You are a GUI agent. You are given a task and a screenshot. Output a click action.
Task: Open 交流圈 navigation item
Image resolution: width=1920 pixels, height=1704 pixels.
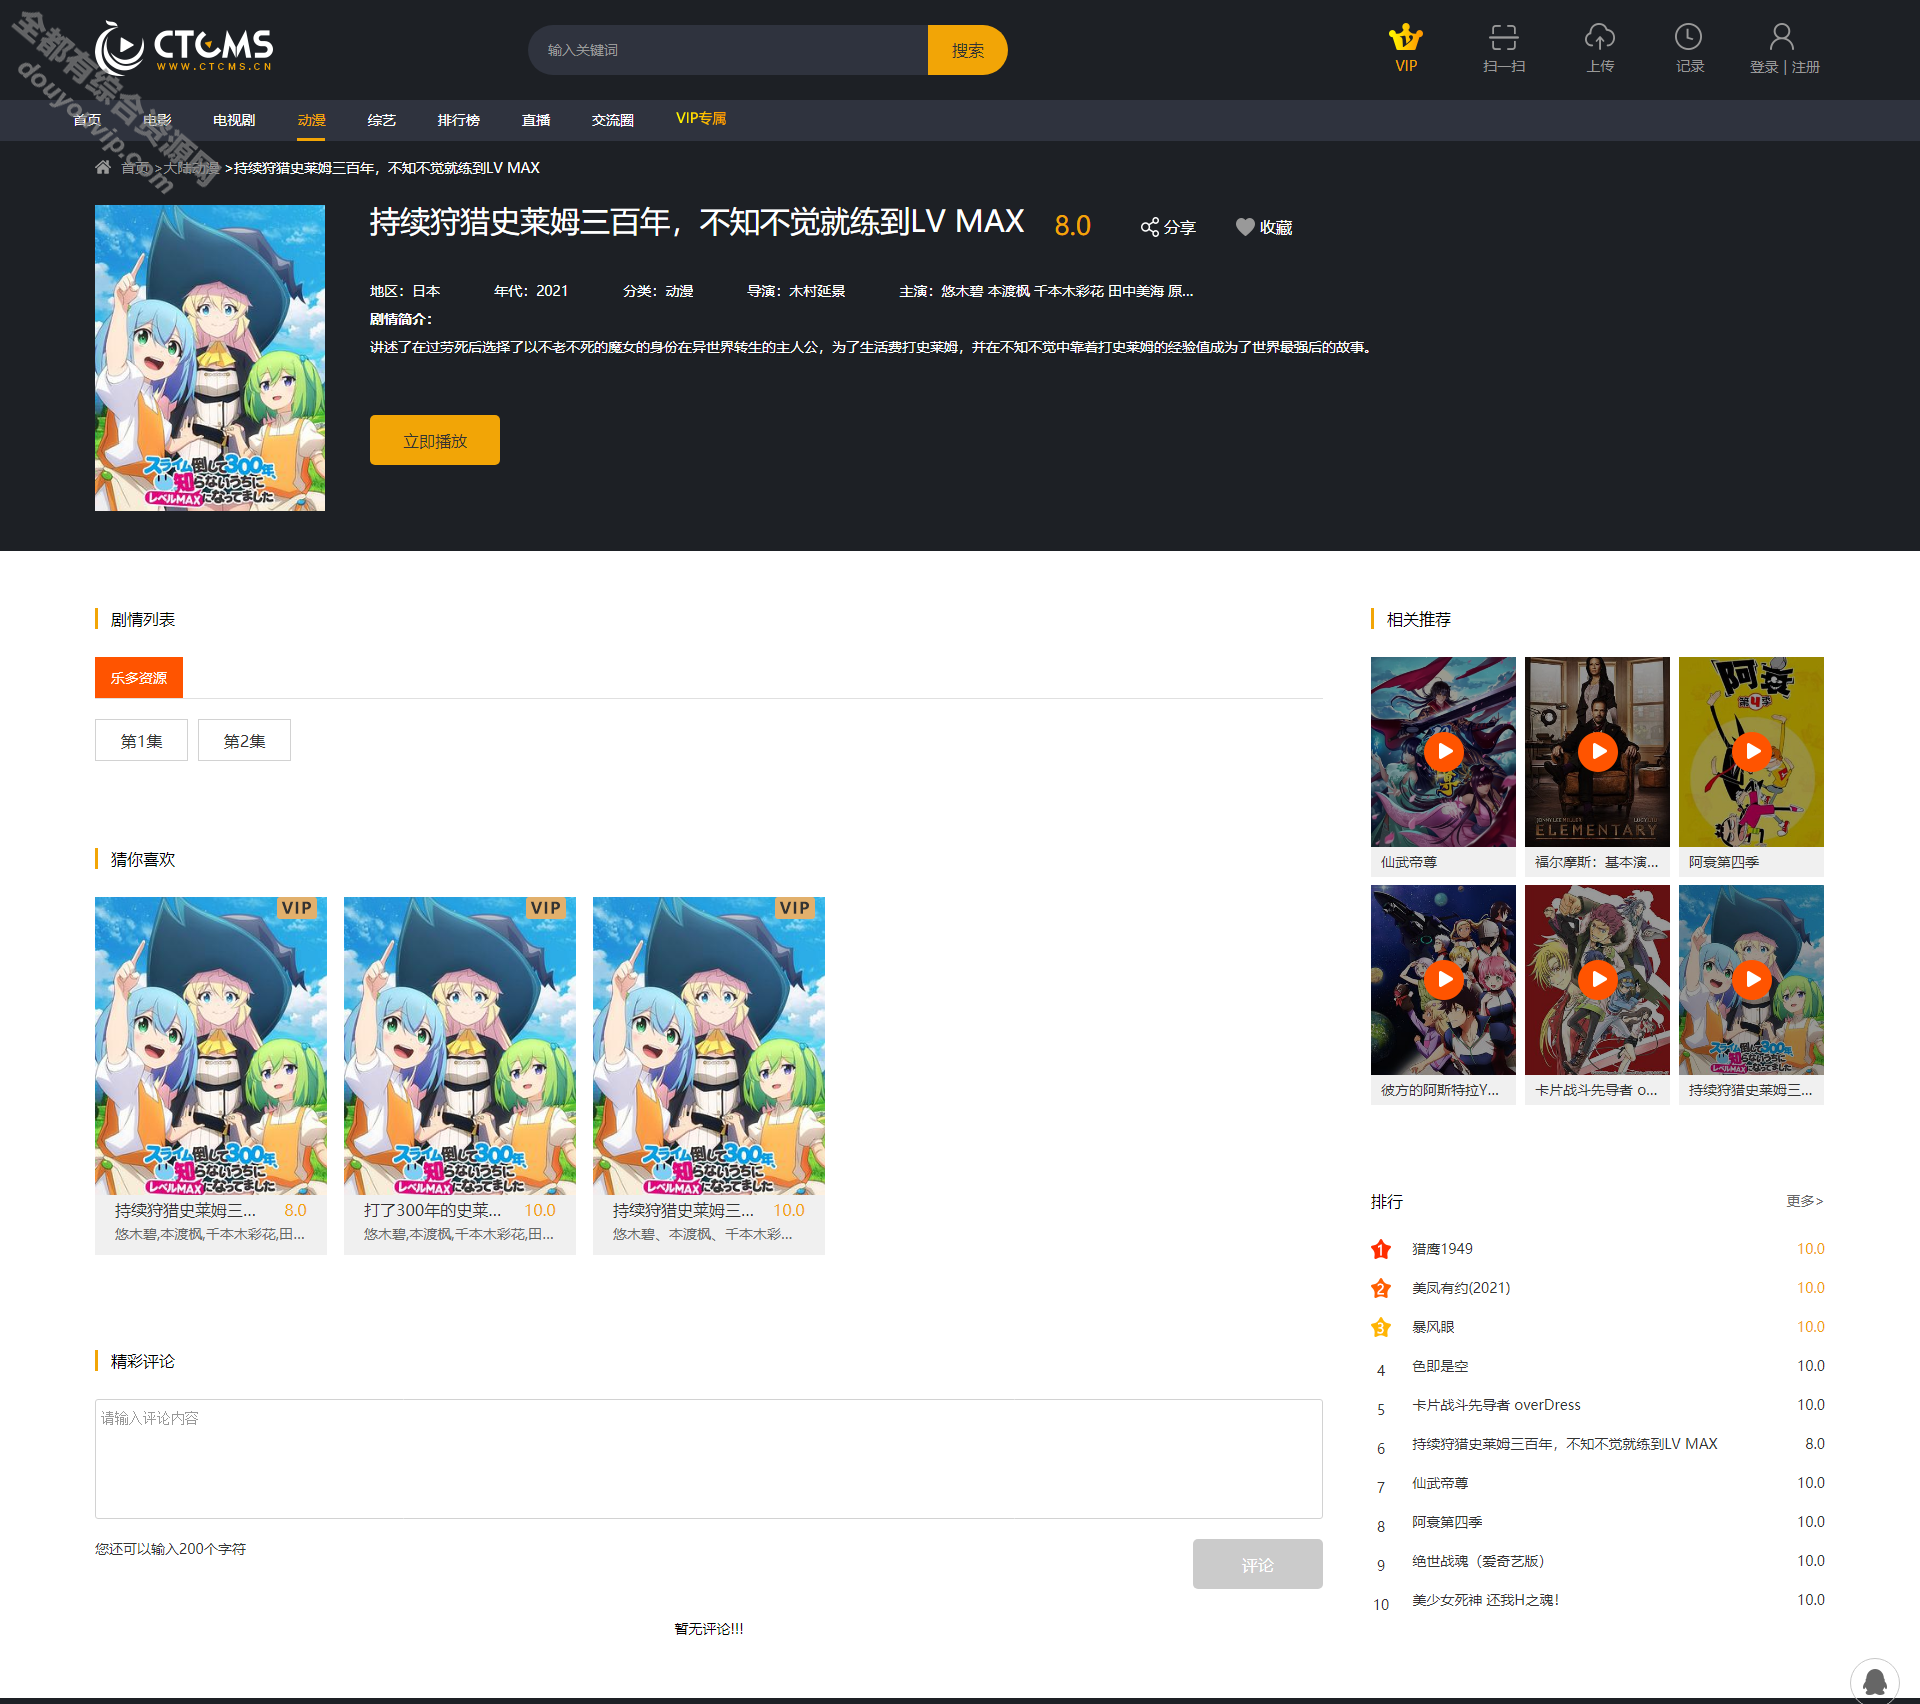[612, 120]
